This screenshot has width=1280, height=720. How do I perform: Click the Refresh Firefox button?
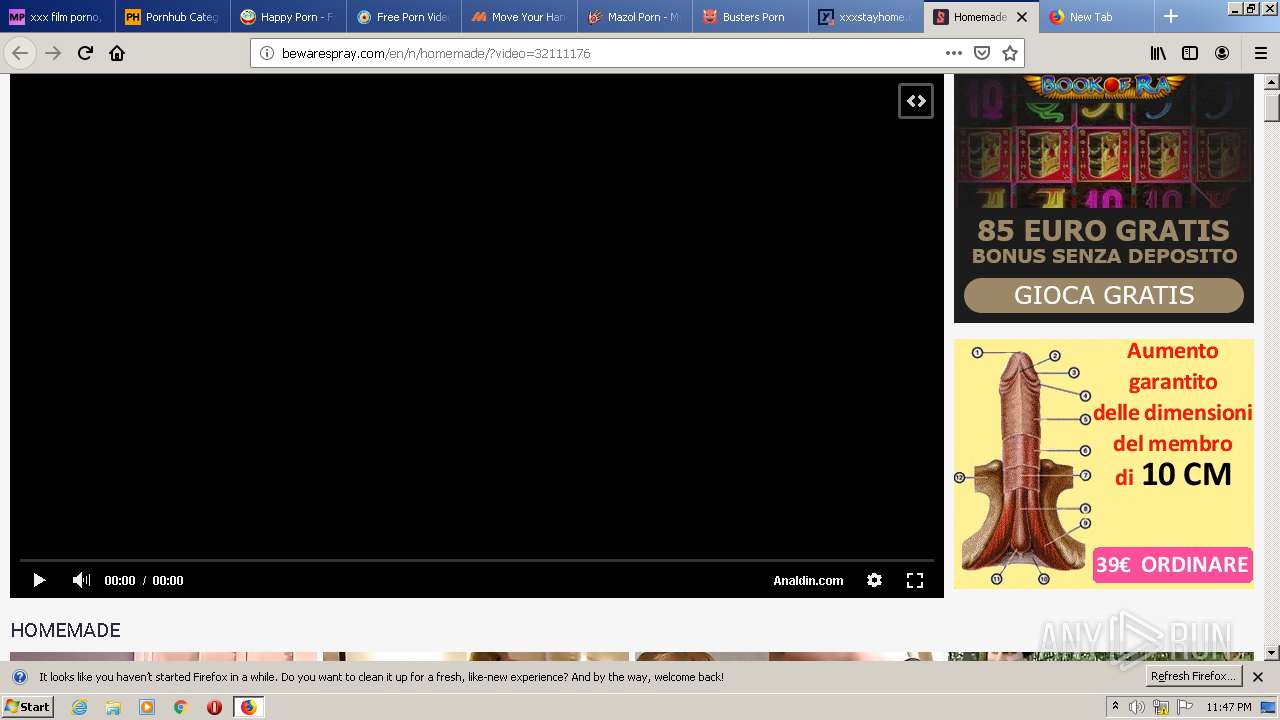(1194, 677)
